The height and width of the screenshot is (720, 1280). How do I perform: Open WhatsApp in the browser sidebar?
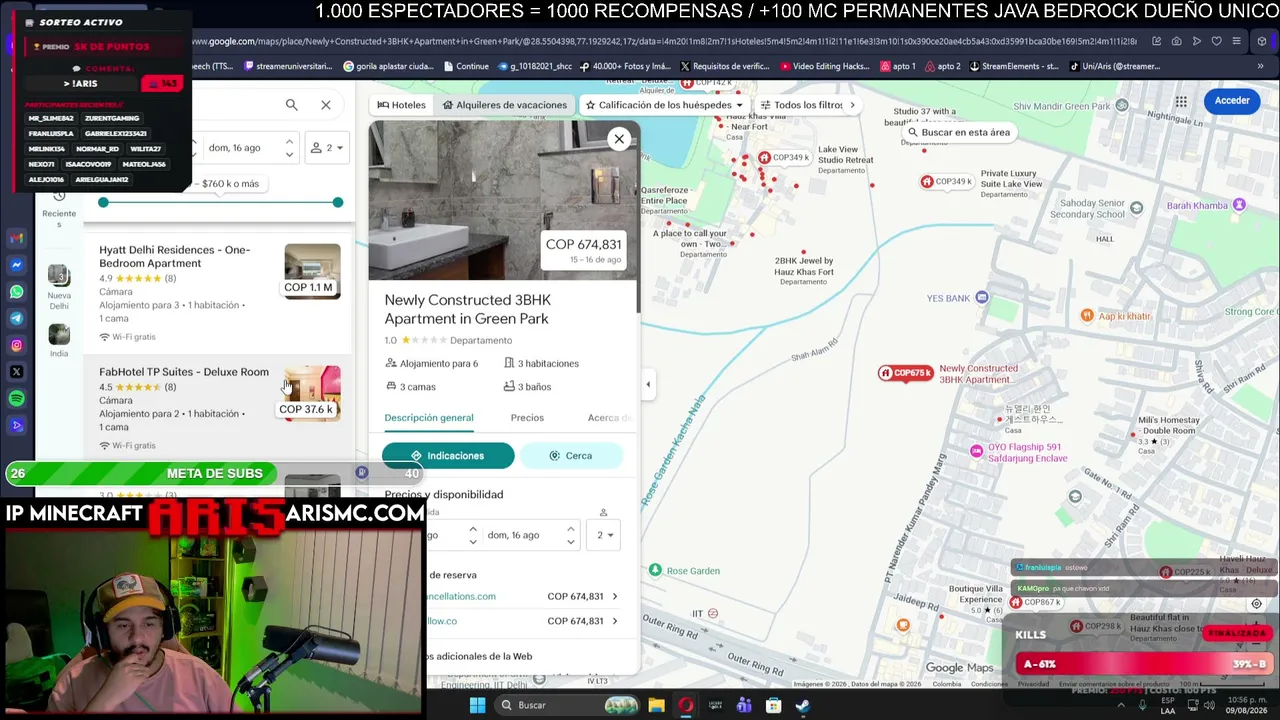tap(16, 292)
